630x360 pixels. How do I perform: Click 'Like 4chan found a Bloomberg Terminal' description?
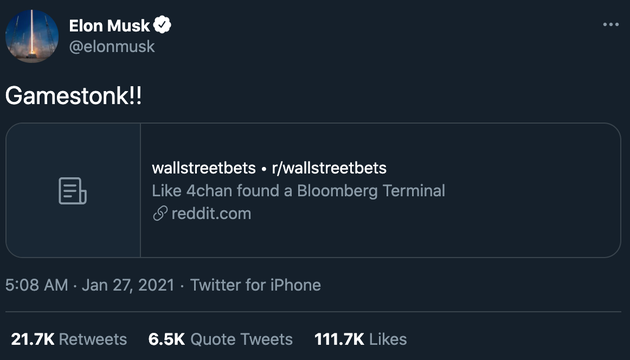click(x=299, y=191)
